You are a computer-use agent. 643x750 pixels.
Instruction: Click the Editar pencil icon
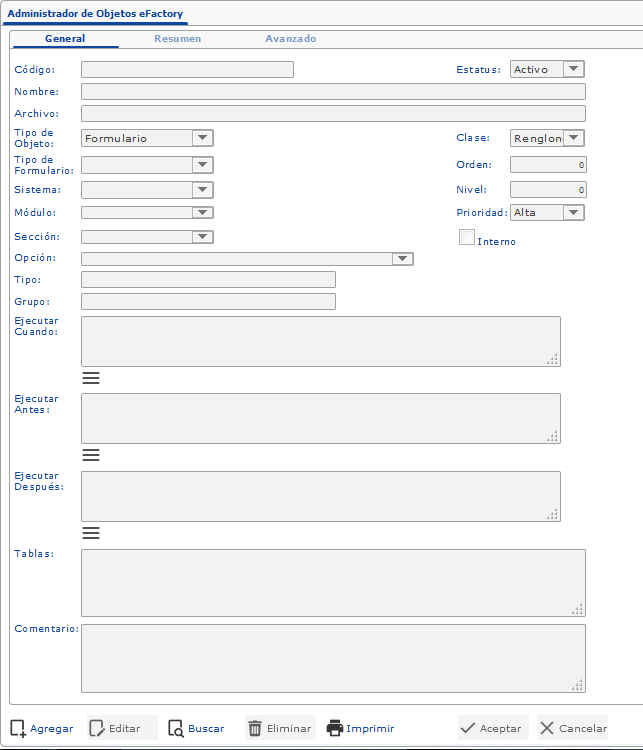pyautogui.click(x=97, y=728)
